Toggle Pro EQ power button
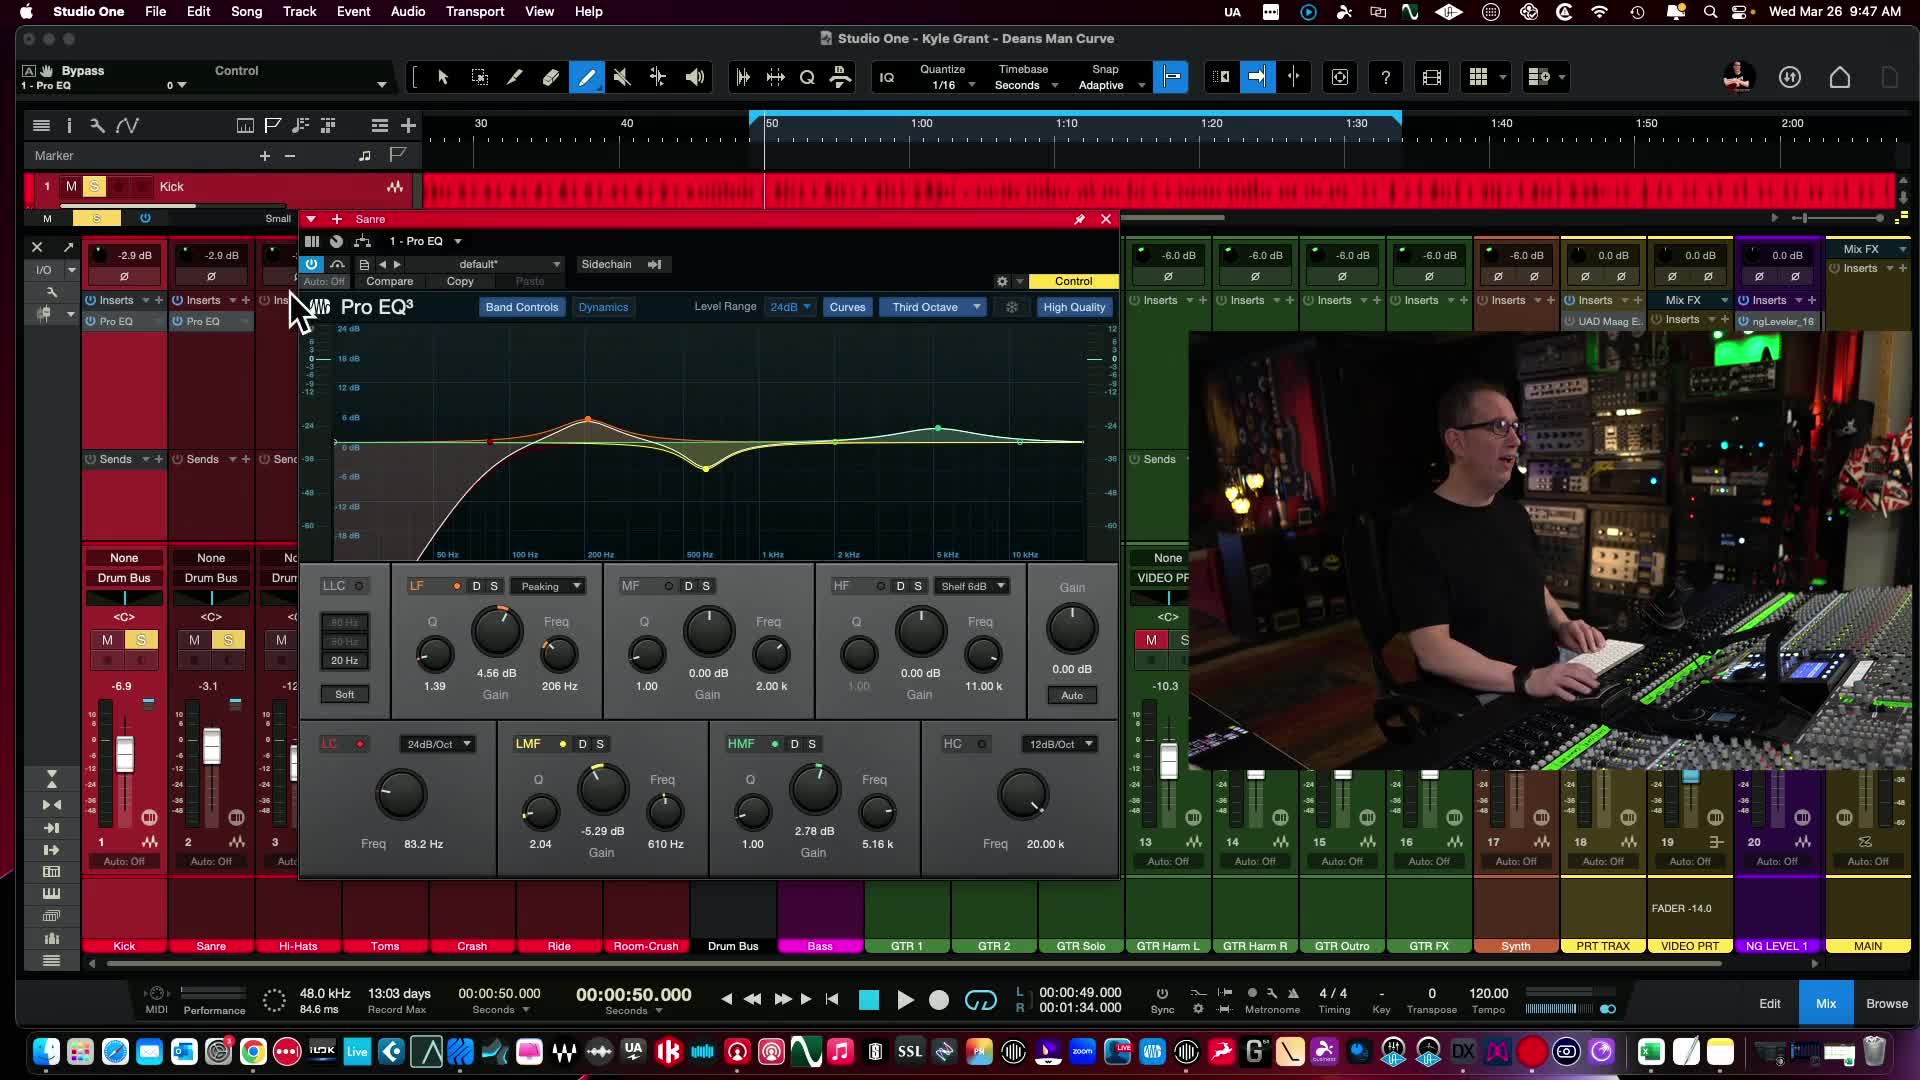The width and height of the screenshot is (1920, 1080). point(312,264)
